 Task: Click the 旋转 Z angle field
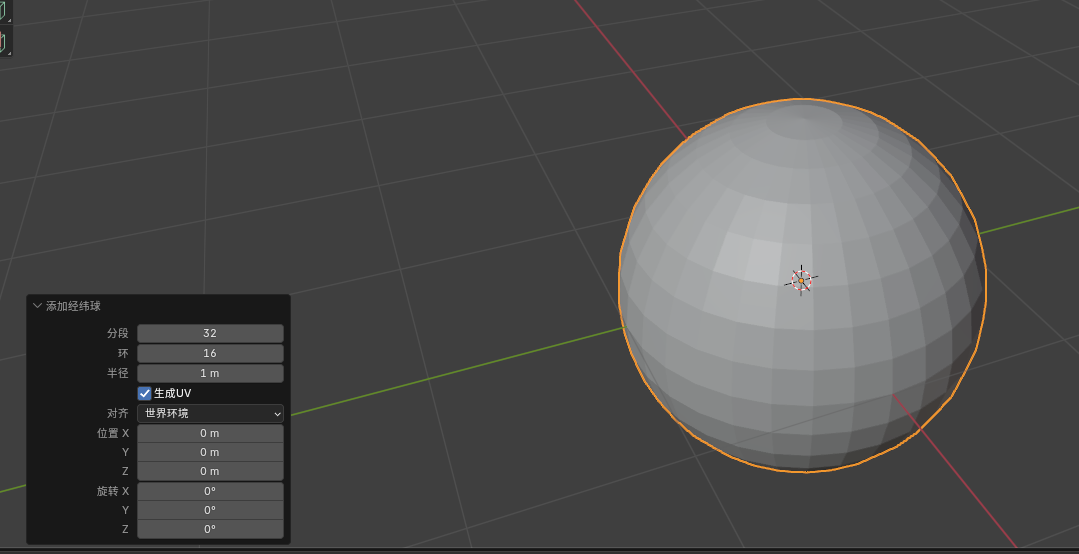(x=210, y=529)
